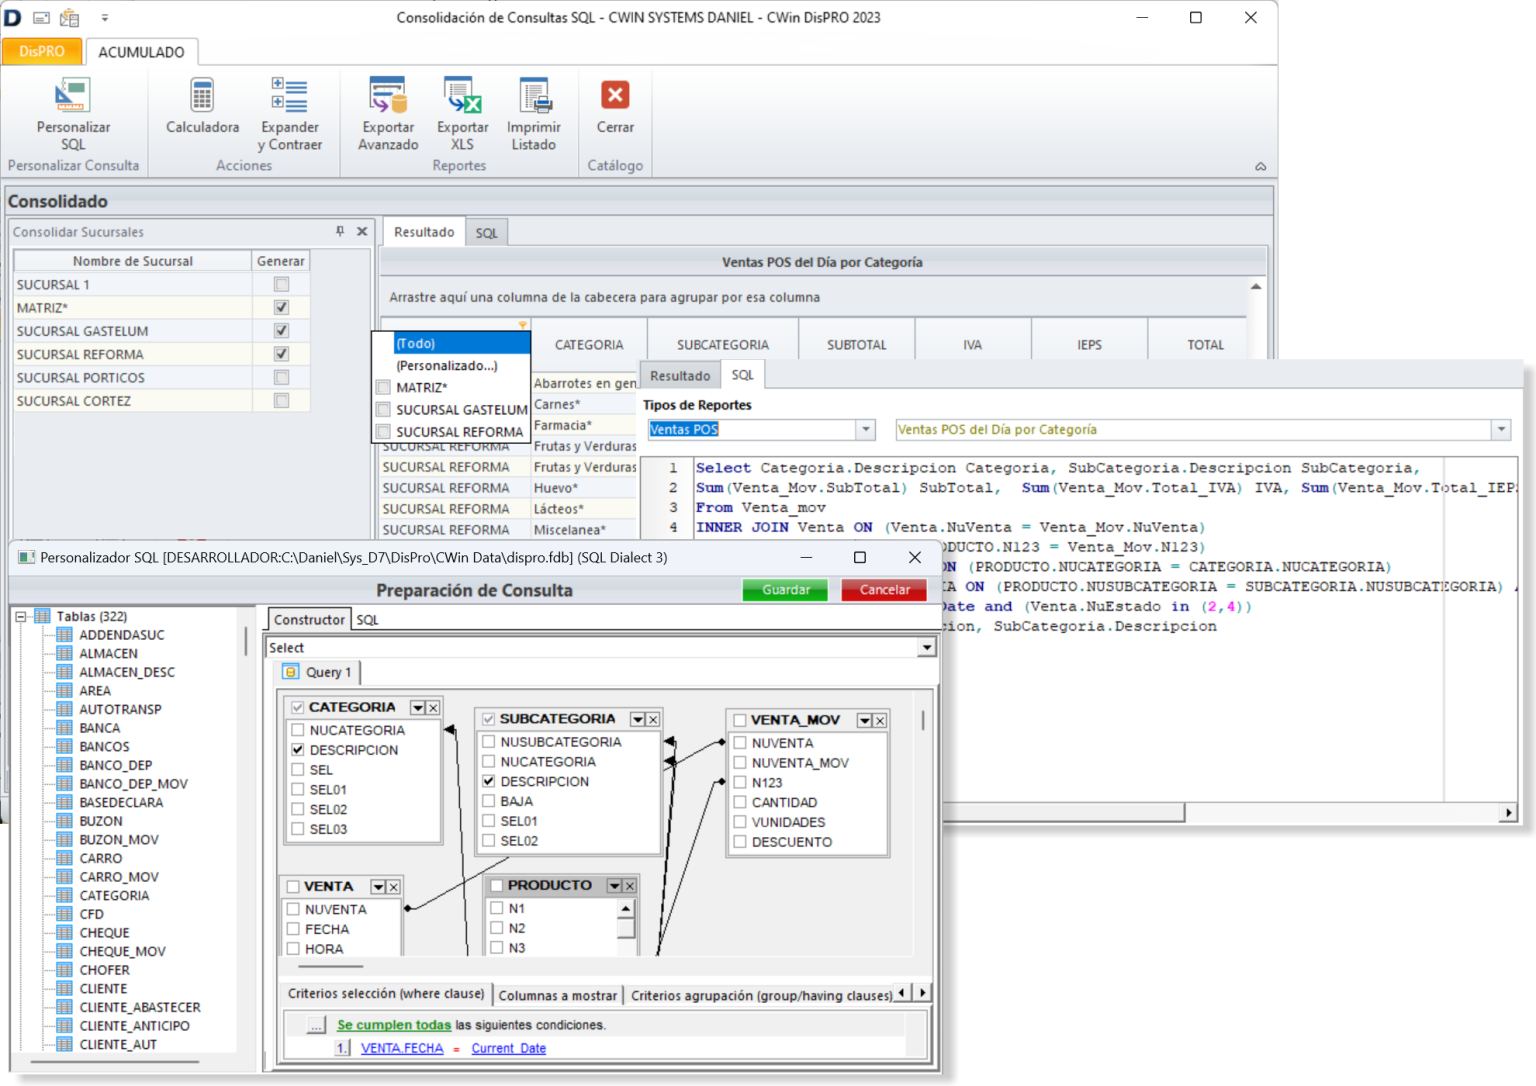Viewport: 1536px width, 1086px height.
Task: Click the Expander y Contraer icon
Action: [289, 97]
